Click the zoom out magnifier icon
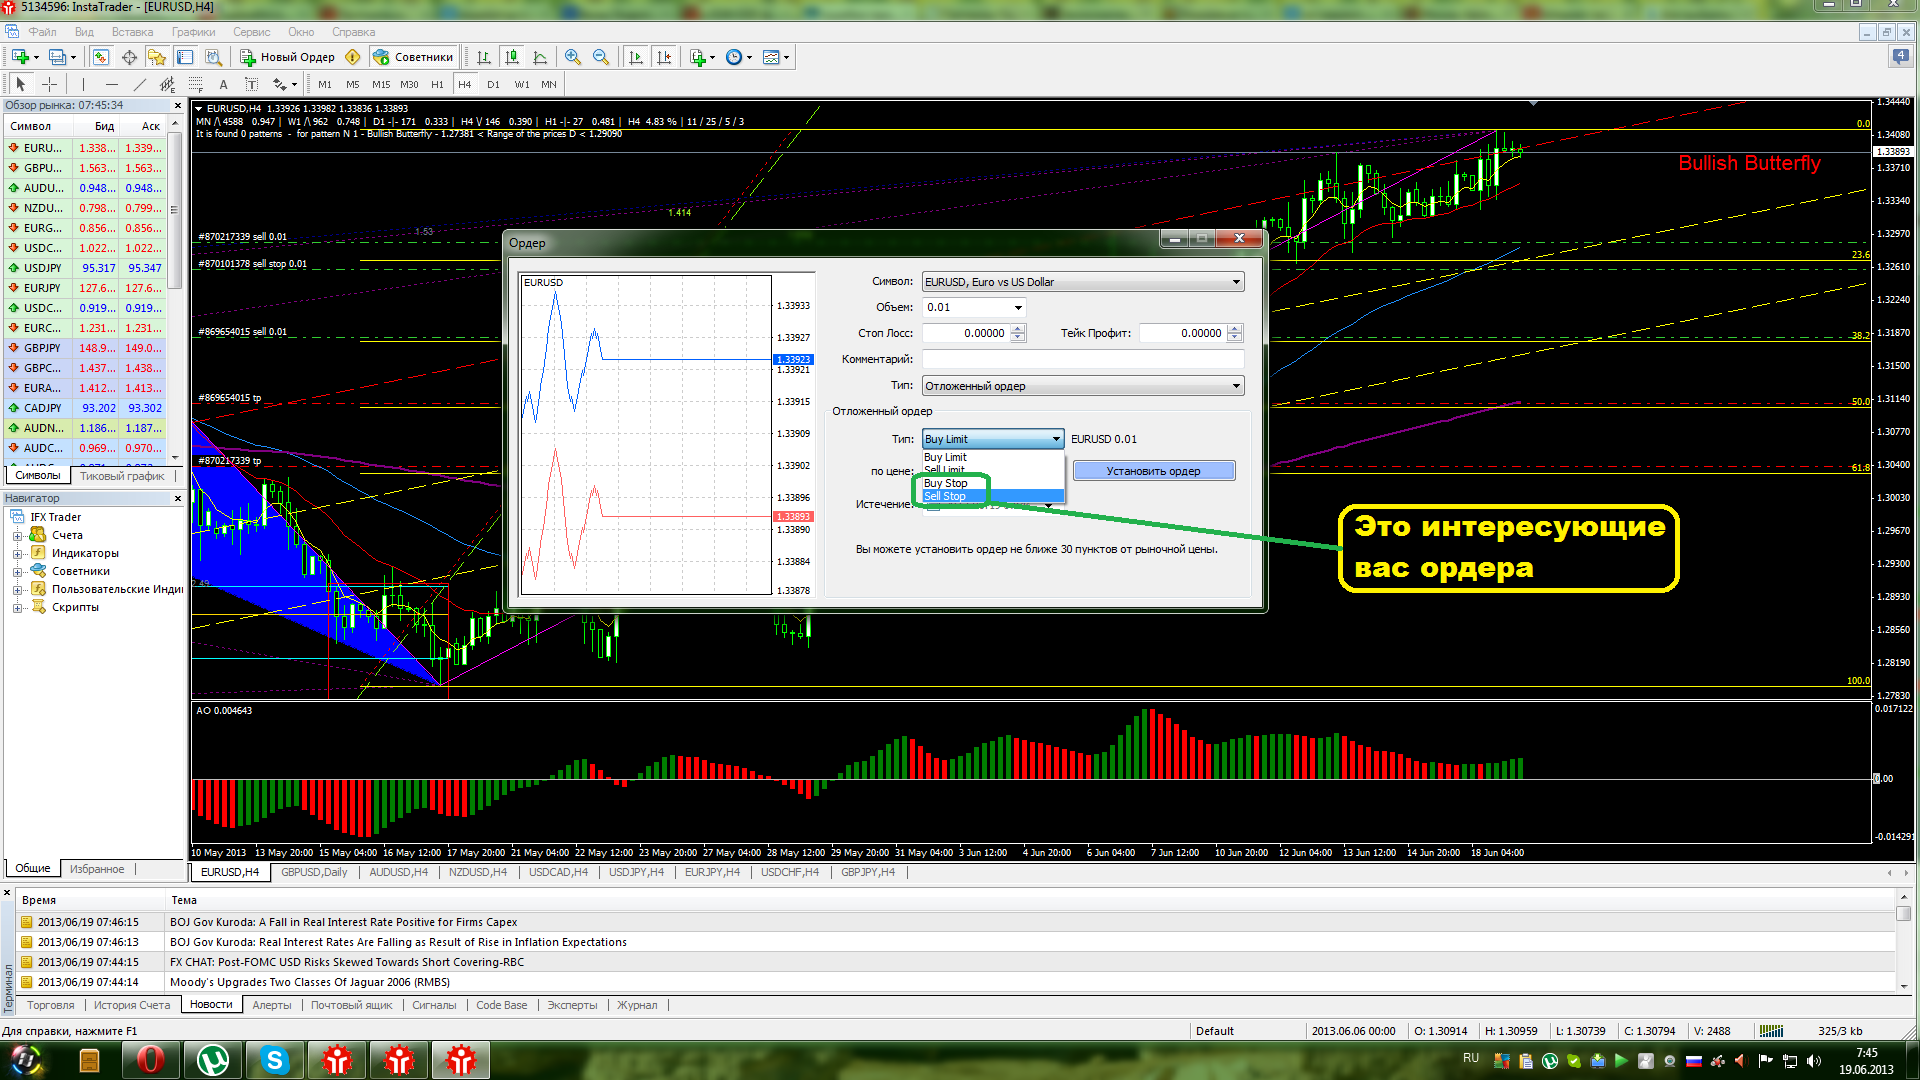The image size is (1920, 1080). tap(600, 57)
